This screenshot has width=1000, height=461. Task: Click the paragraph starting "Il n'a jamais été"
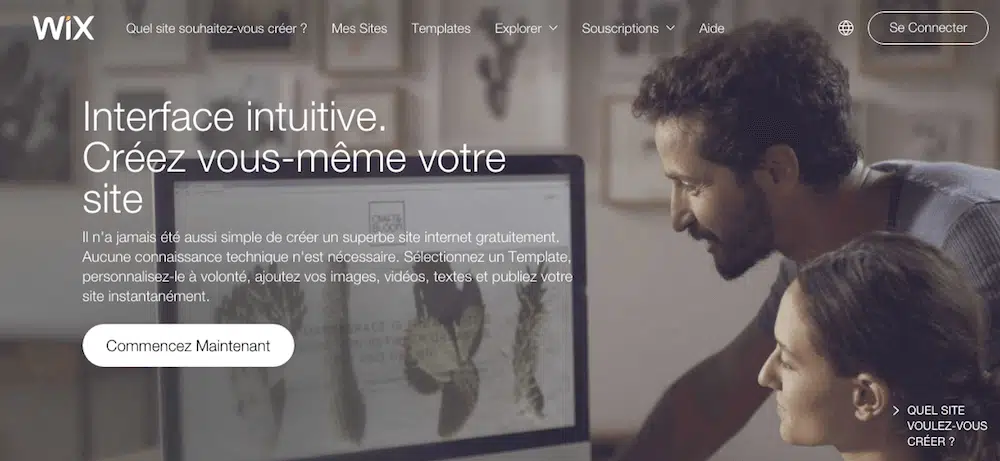327,268
